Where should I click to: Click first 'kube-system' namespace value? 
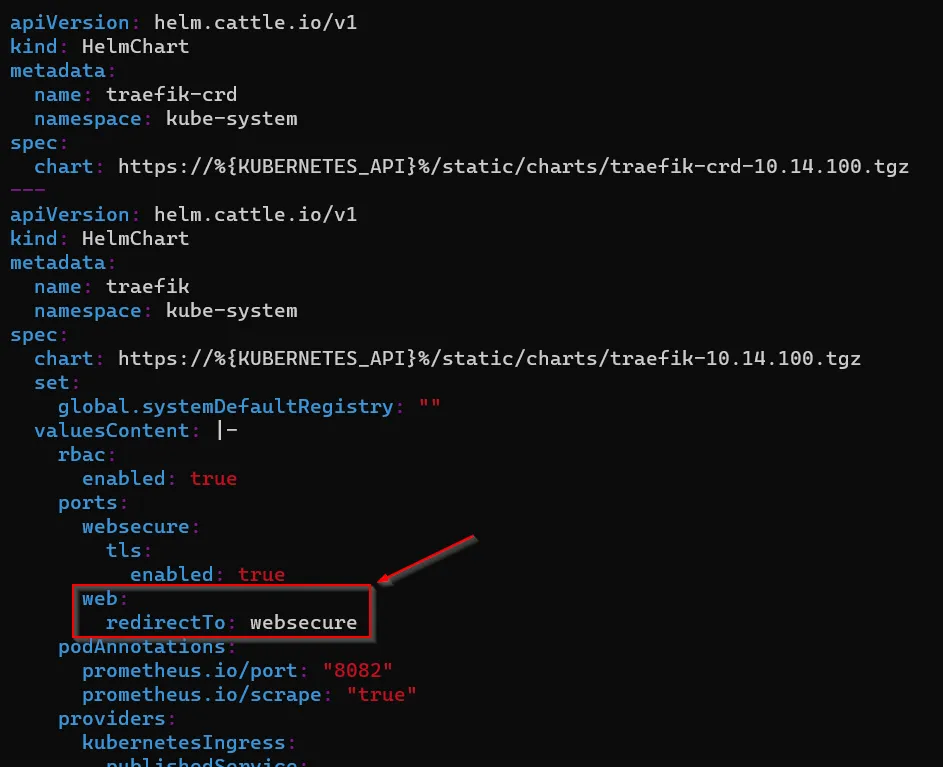click(232, 119)
